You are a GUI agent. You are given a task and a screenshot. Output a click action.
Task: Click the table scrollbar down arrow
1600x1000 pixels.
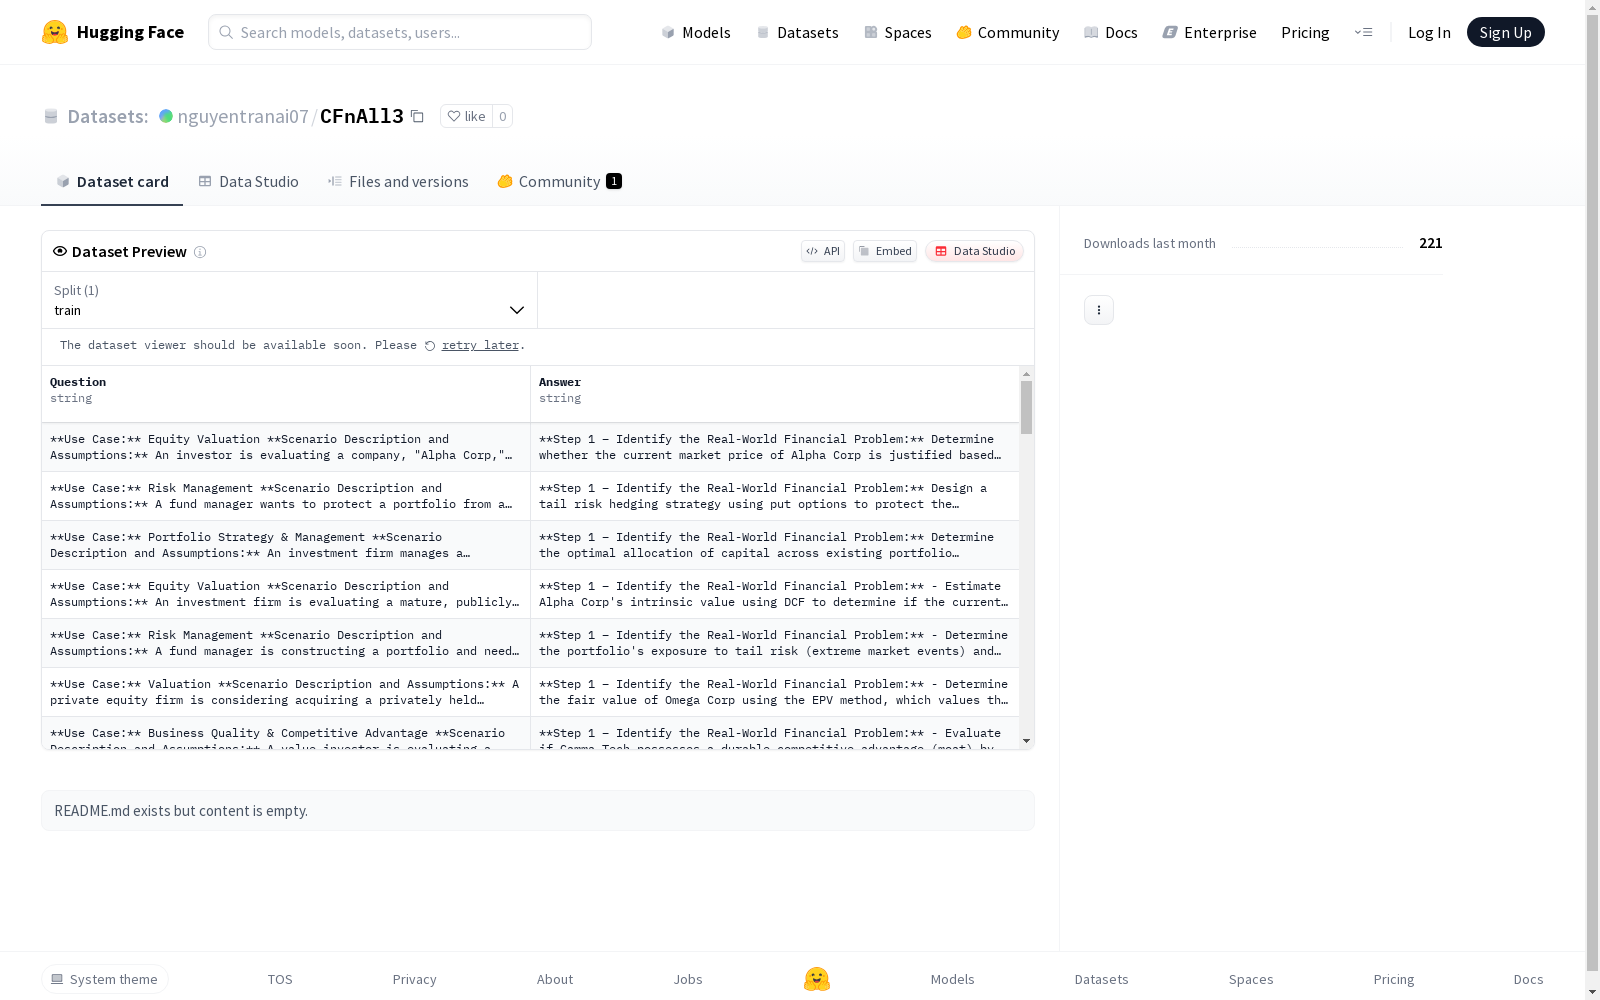click(1026, 741)
